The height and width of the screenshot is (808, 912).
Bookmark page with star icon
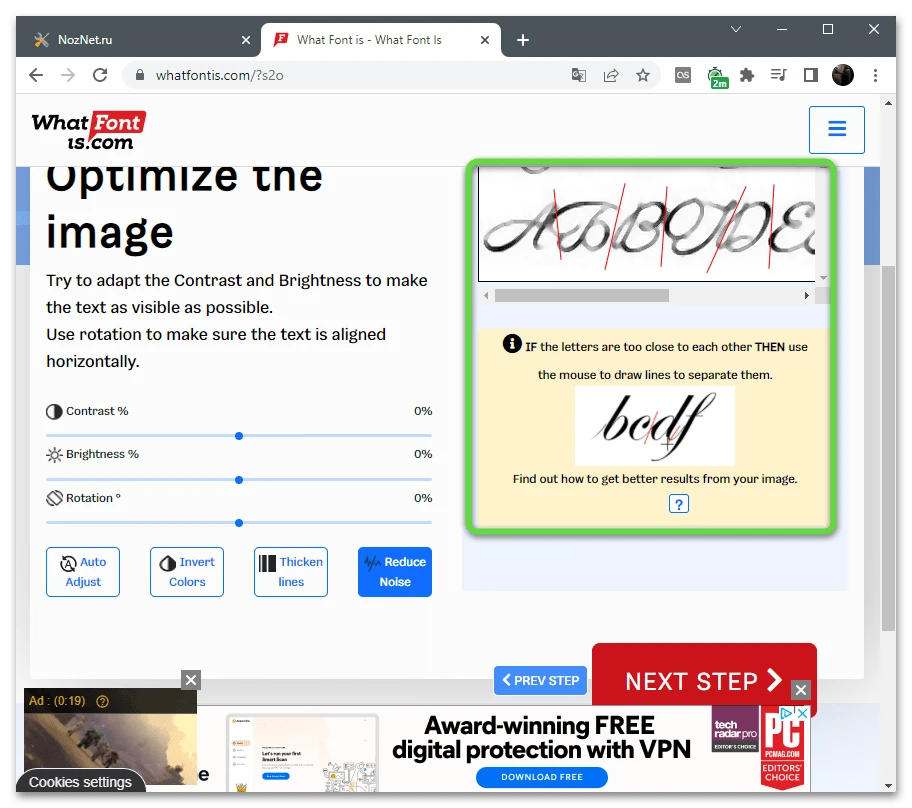[642, 75]
